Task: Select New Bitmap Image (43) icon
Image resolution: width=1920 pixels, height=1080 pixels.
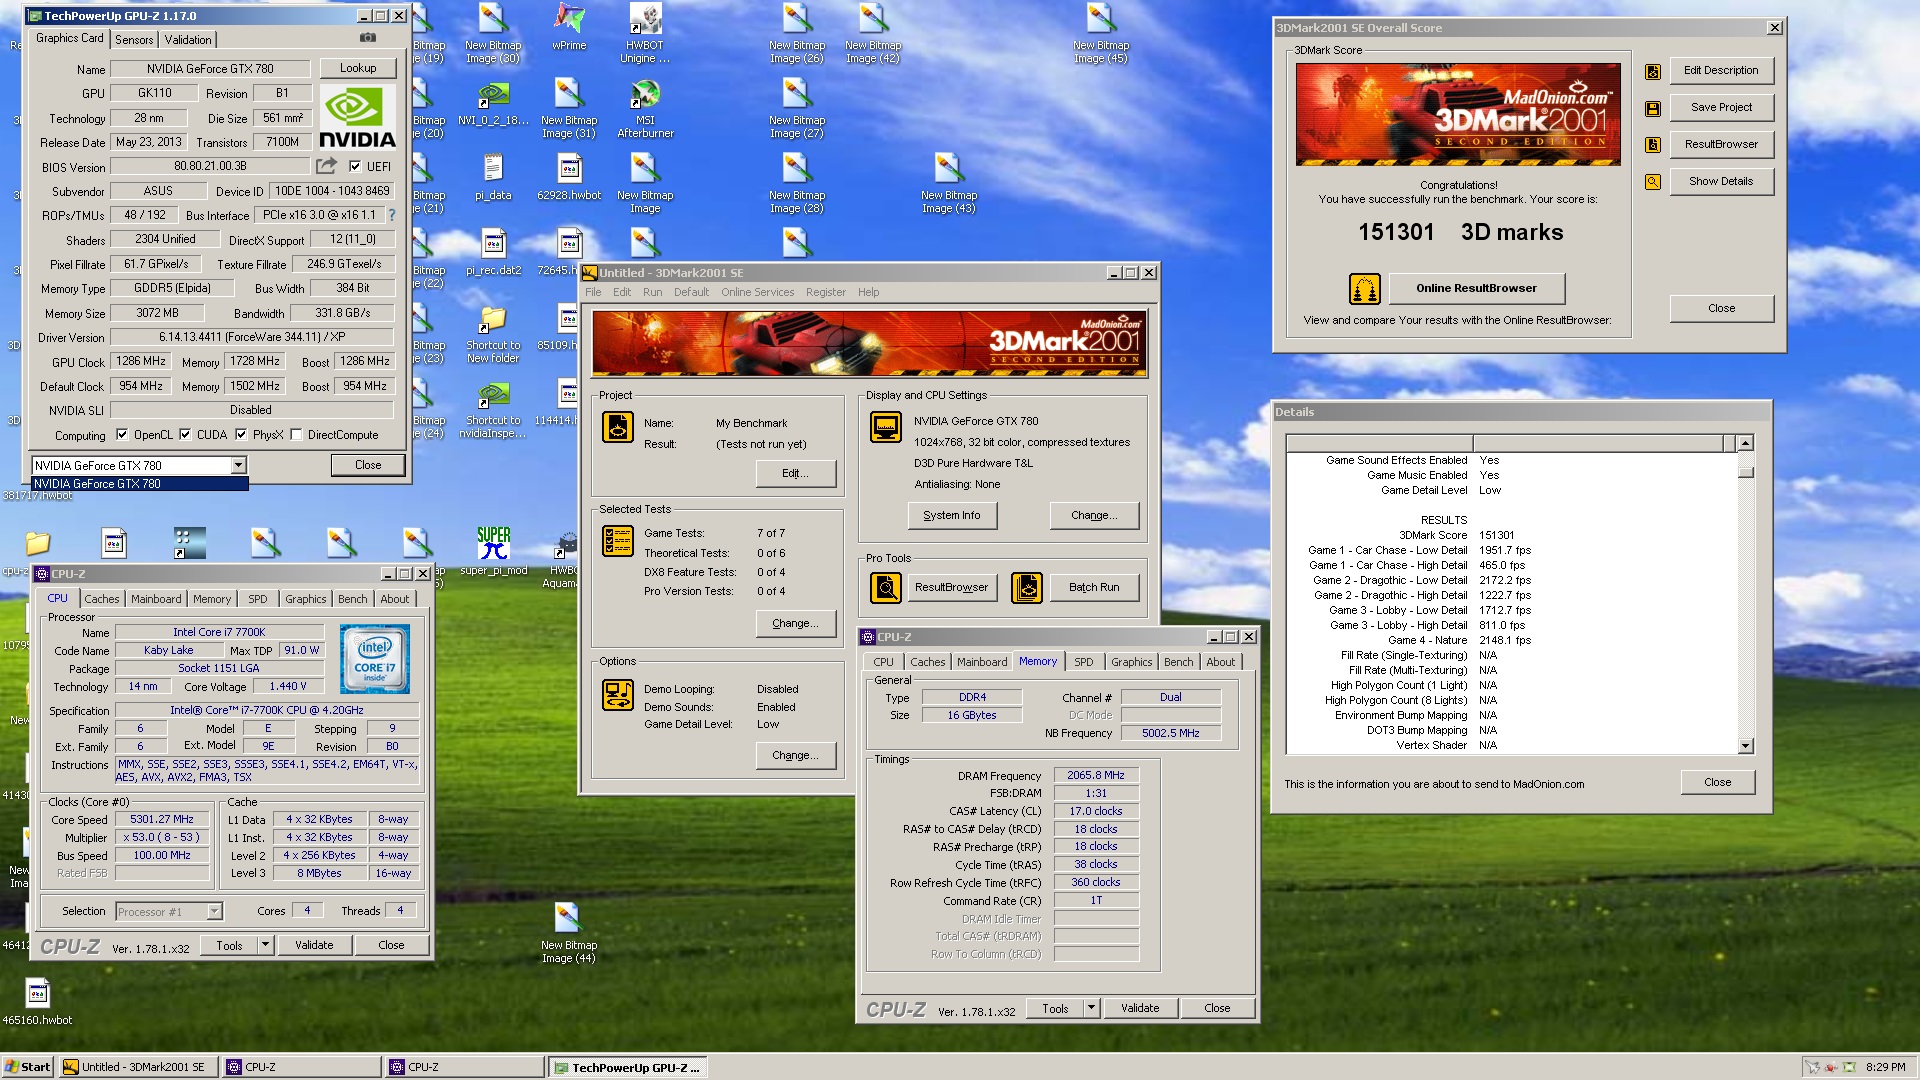Action: (x=949, y=183)
